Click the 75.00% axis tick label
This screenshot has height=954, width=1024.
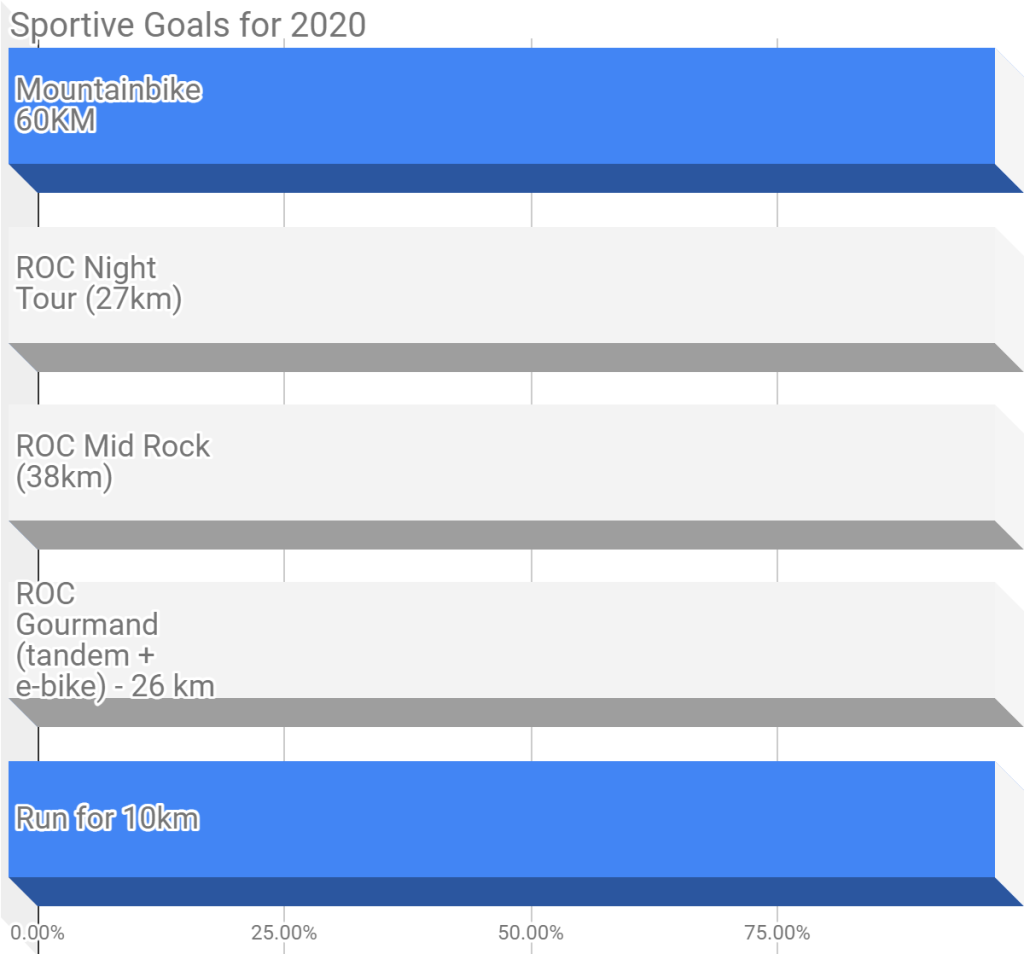(777, 934)
